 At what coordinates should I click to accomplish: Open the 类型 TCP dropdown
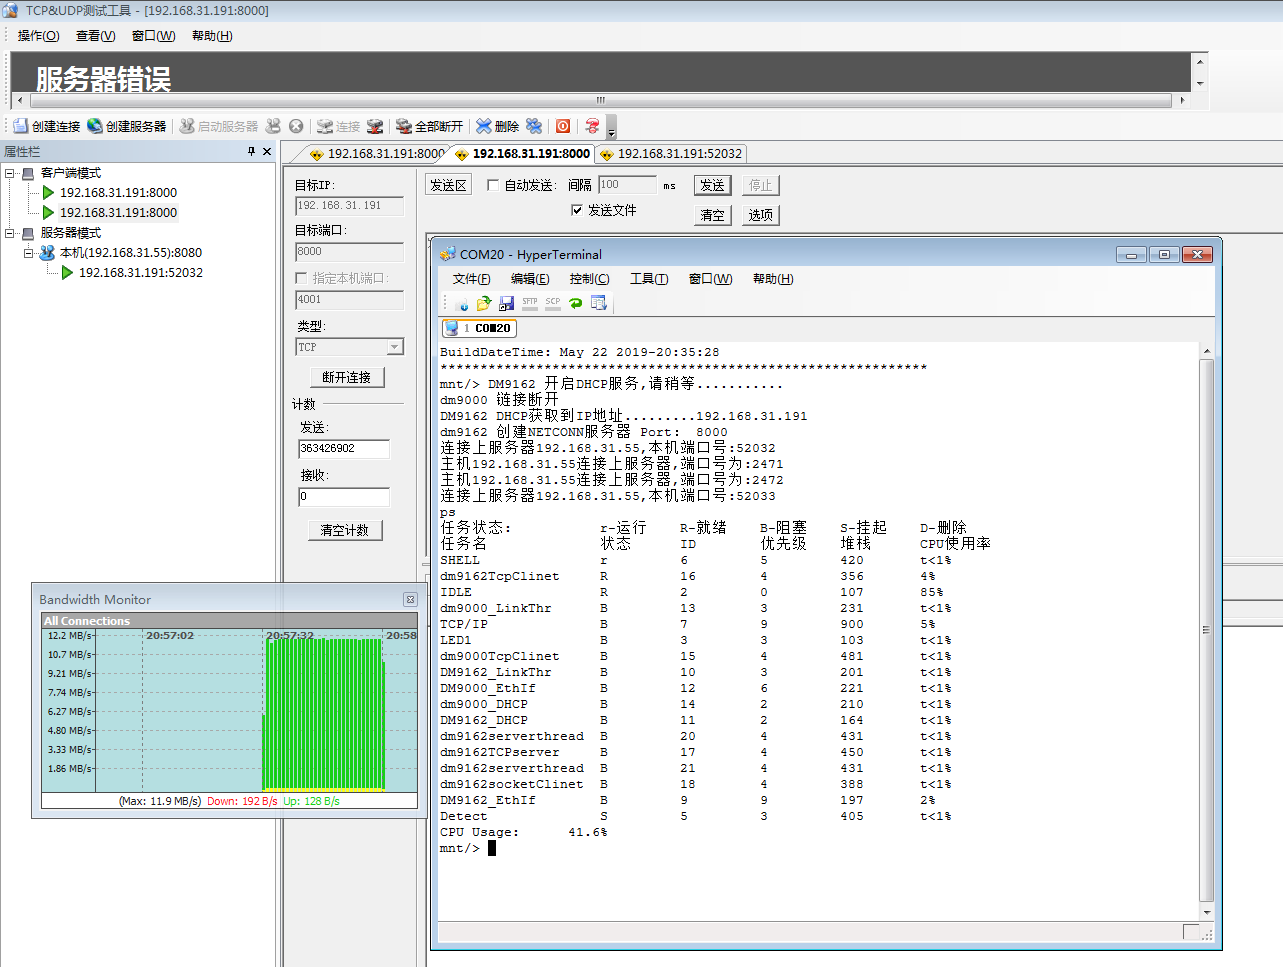pyautogui.click(x=395, y=347)
